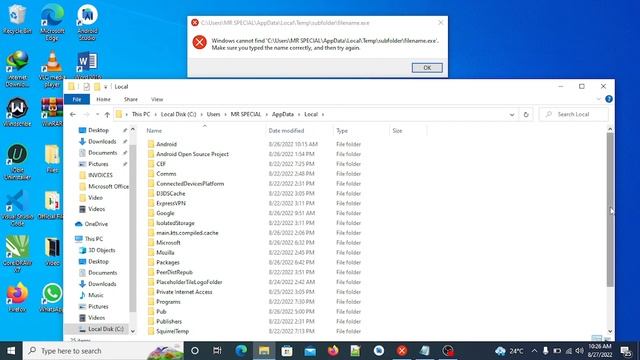Click the Back arrow in File Explorer
The height and width of the screenshot is (360, 640).
point(73,115)
